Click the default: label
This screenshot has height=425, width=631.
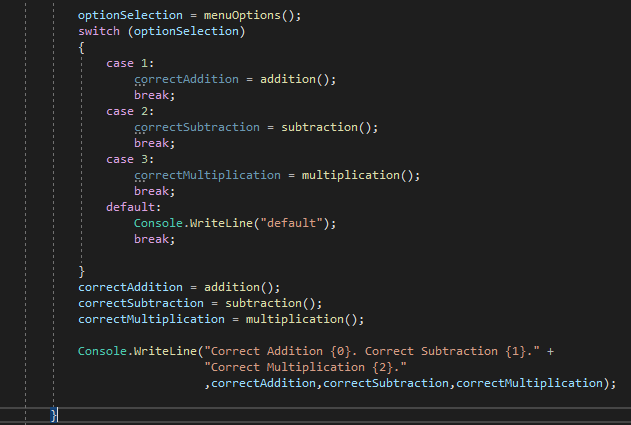[133, 207]
